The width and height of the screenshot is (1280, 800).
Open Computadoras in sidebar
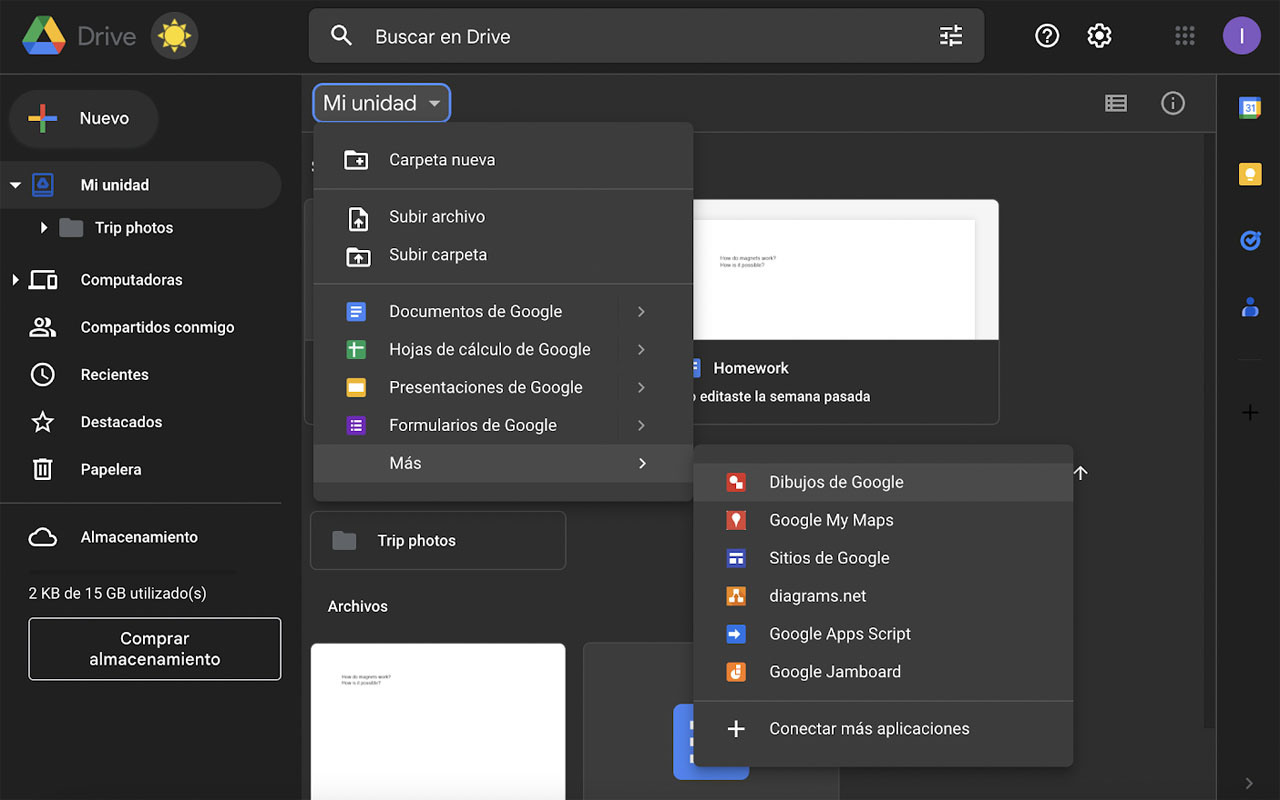click(x=131, y=280)
